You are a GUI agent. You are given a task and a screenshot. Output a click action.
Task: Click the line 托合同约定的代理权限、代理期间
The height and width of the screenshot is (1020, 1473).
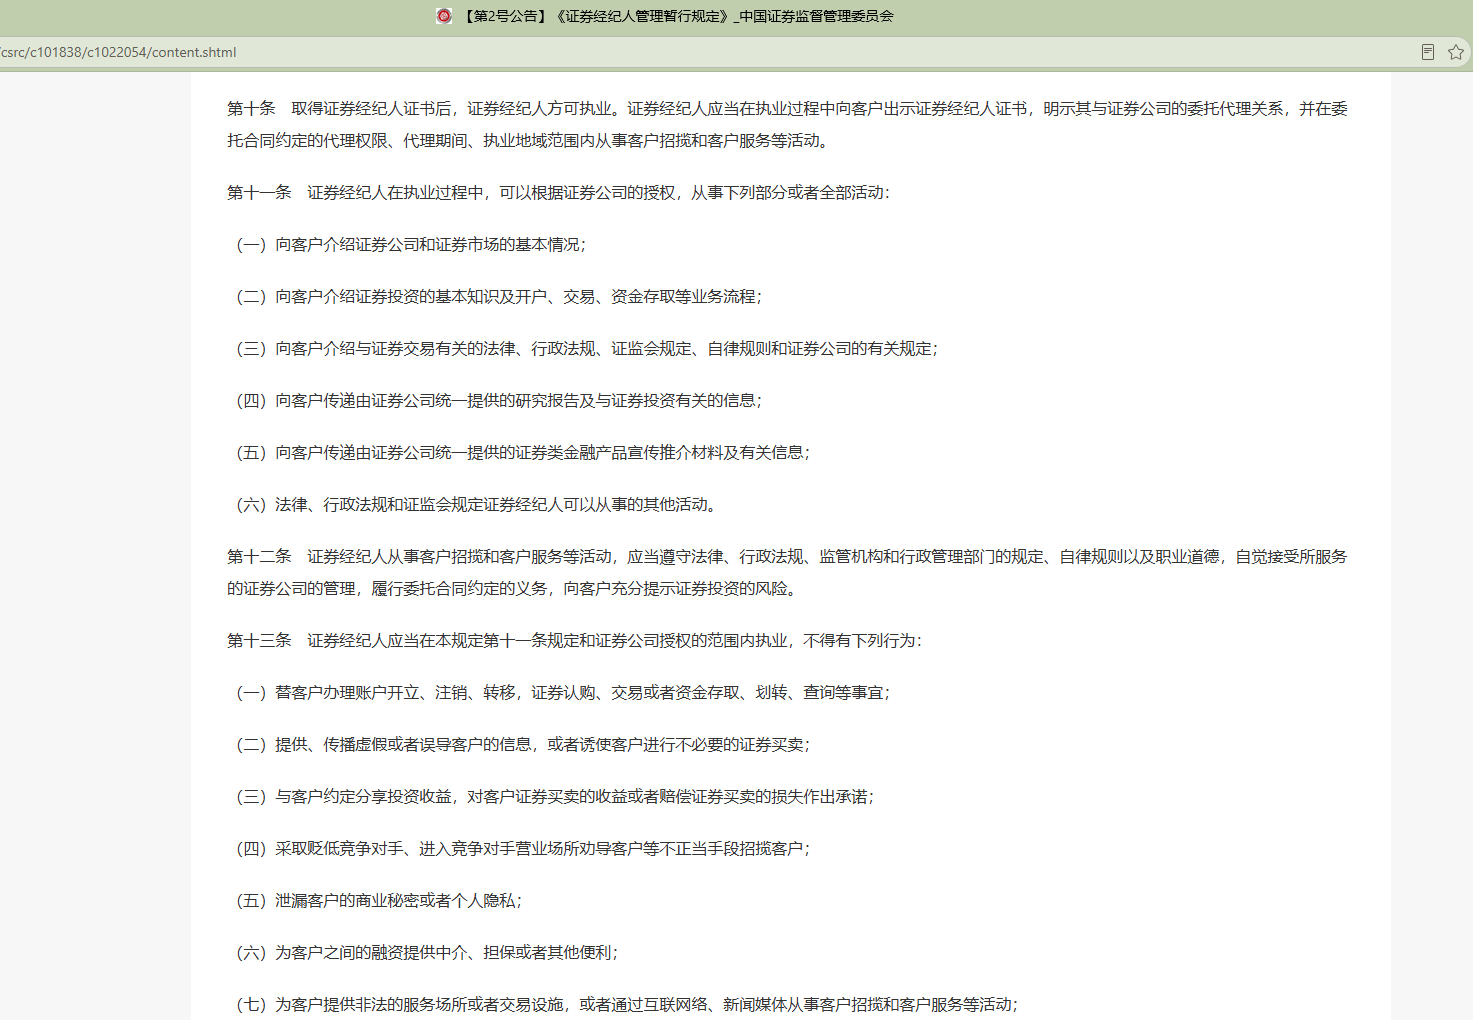point(530,140)
